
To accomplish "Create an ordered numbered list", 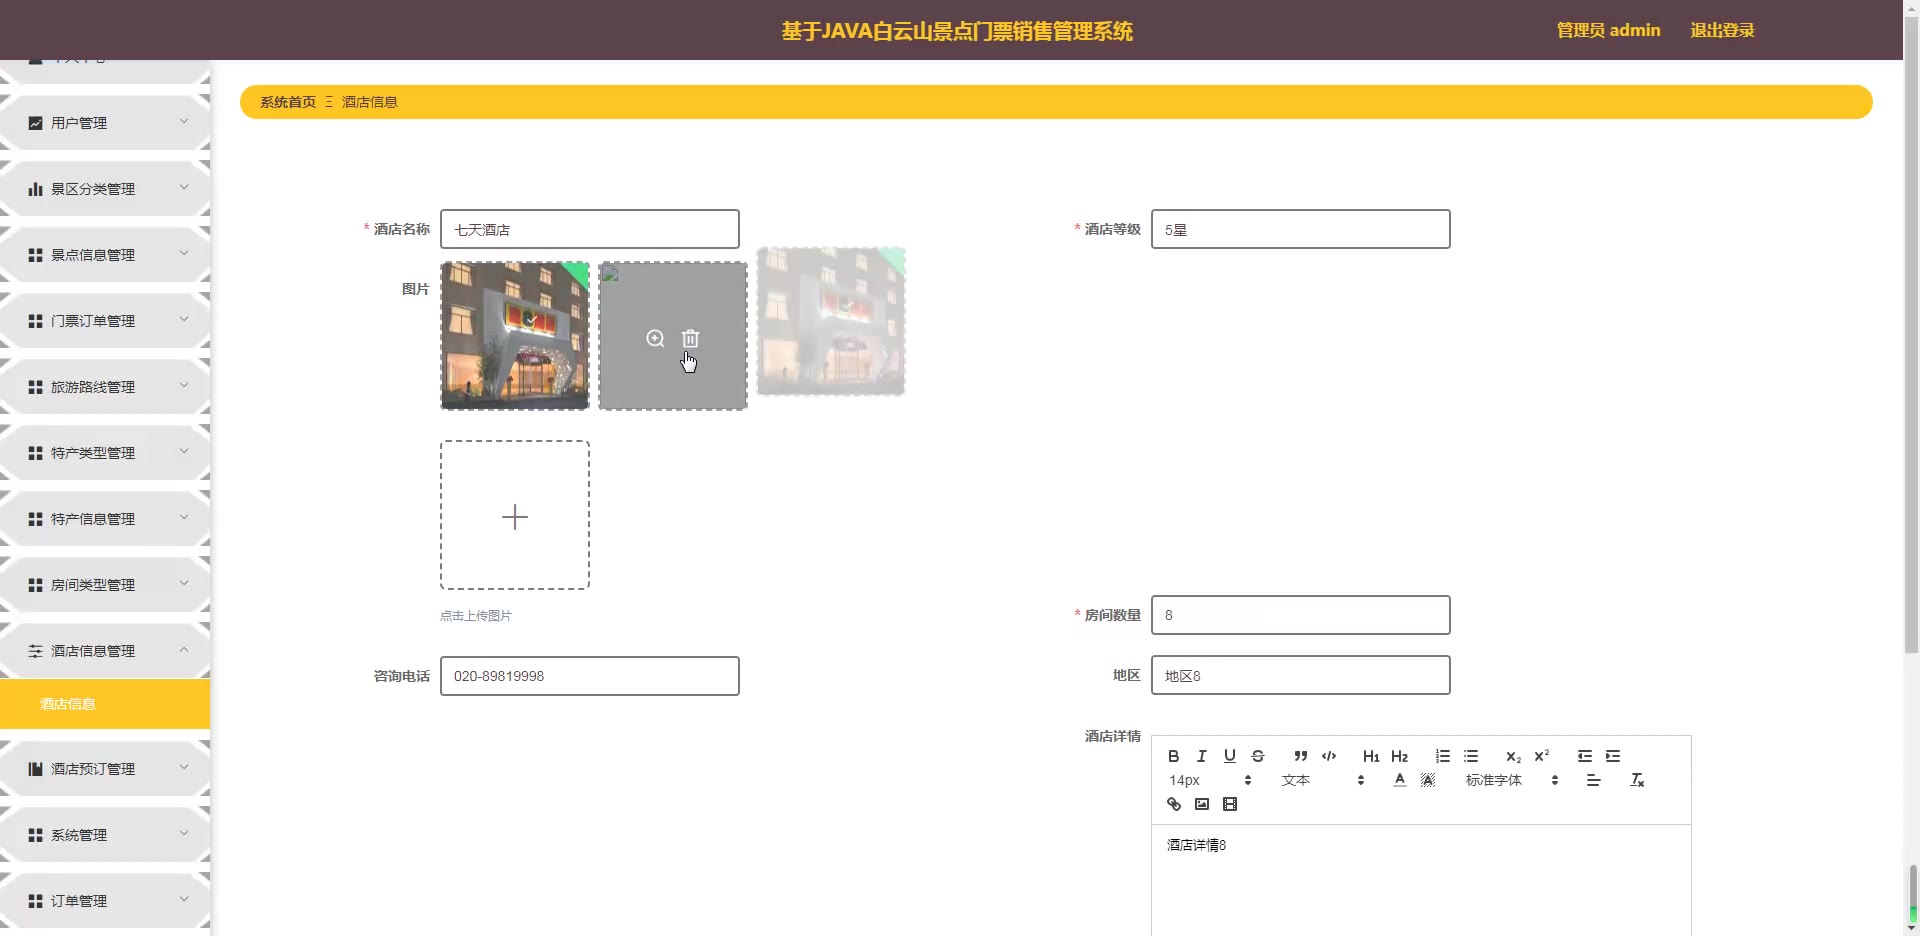I will point(1442,756).
